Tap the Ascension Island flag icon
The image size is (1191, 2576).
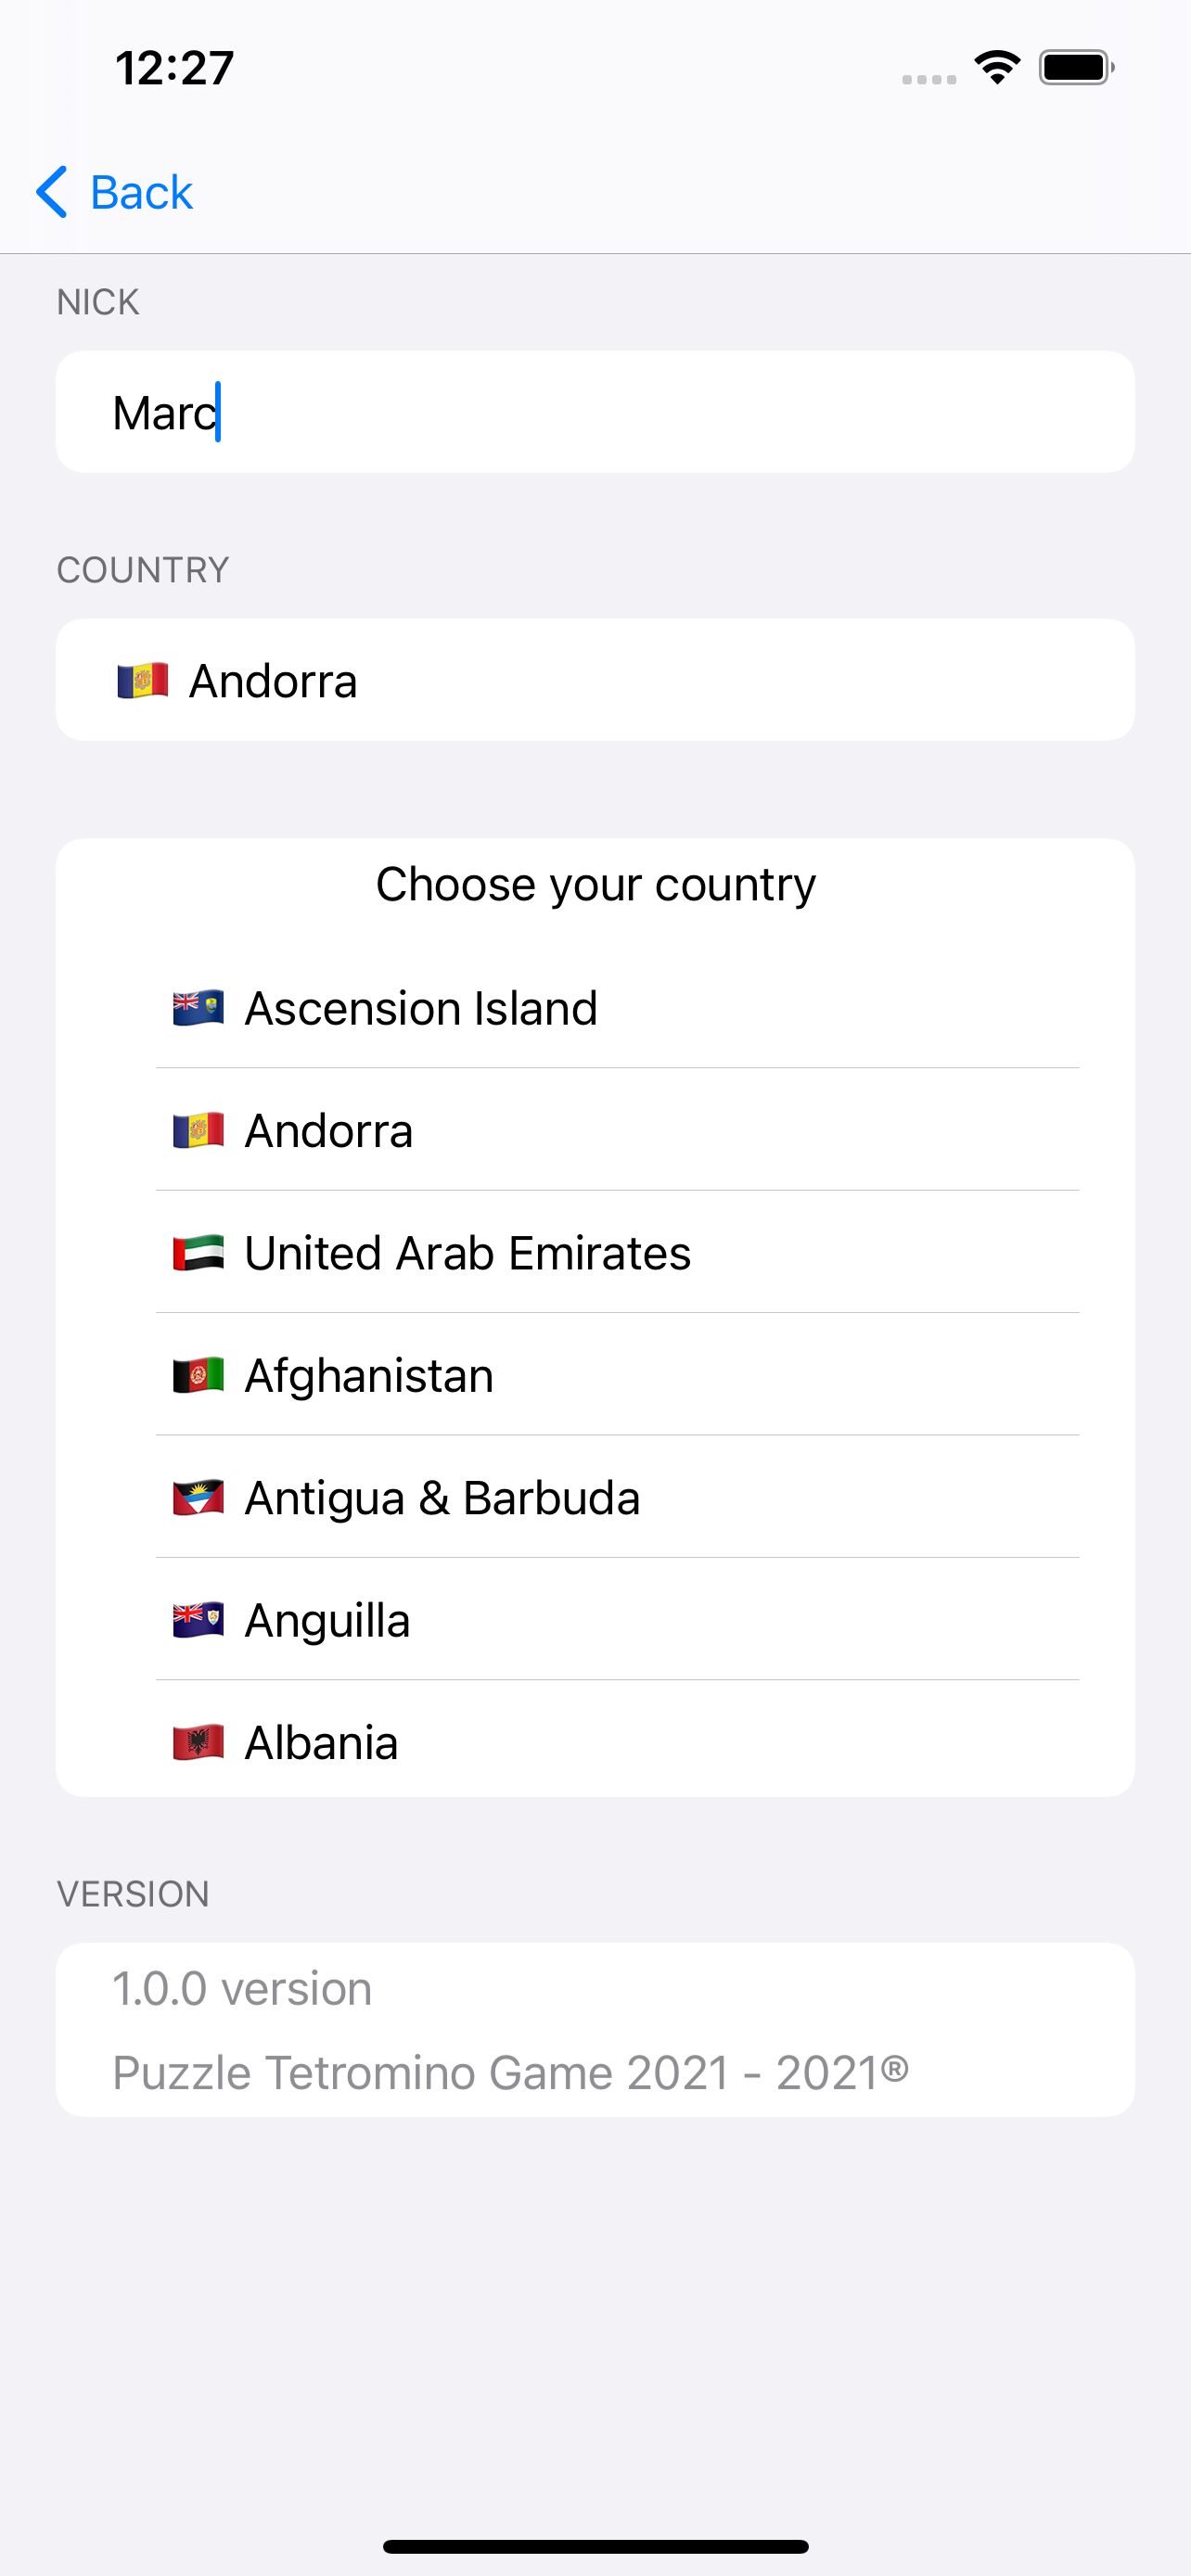coord(198,1008)
